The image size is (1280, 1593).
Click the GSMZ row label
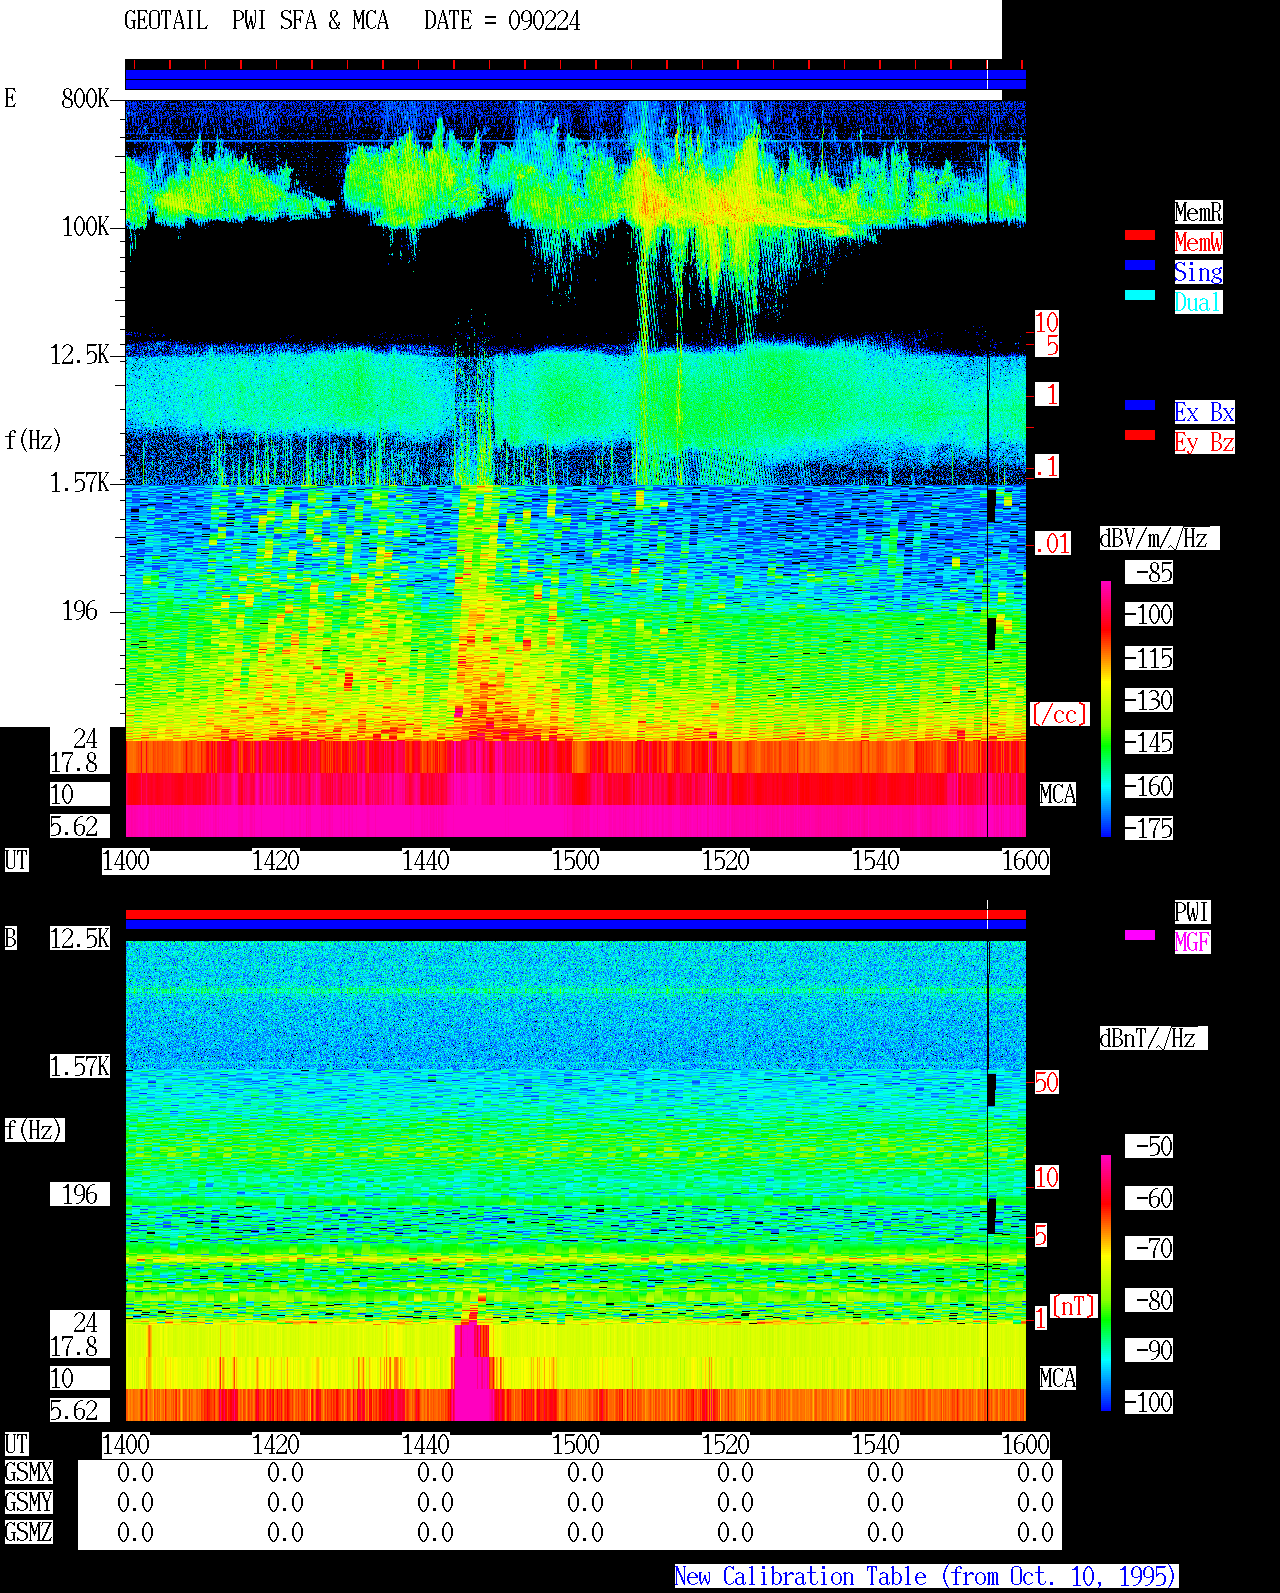(x=28, y=1532)
